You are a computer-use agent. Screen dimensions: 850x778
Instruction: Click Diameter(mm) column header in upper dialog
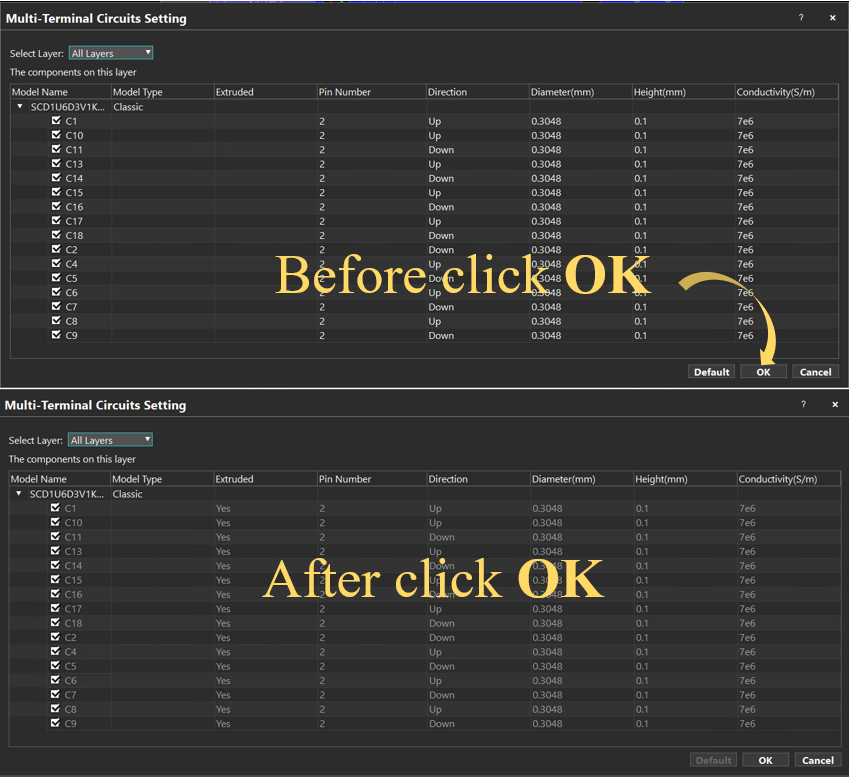(x=581, y=92)
